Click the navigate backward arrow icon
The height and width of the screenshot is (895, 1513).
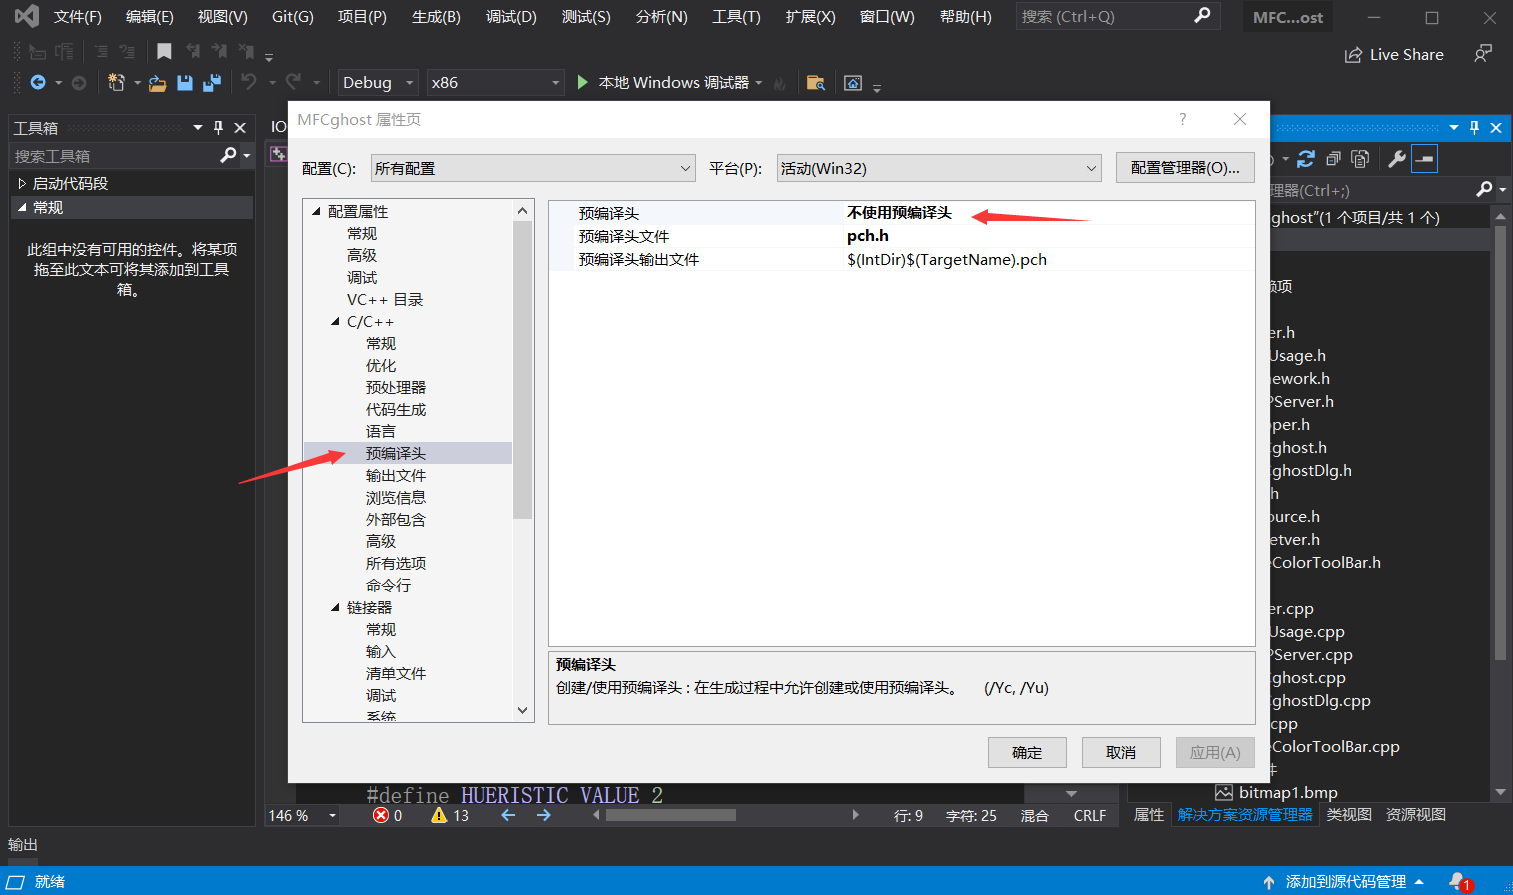tap(38, 83)
